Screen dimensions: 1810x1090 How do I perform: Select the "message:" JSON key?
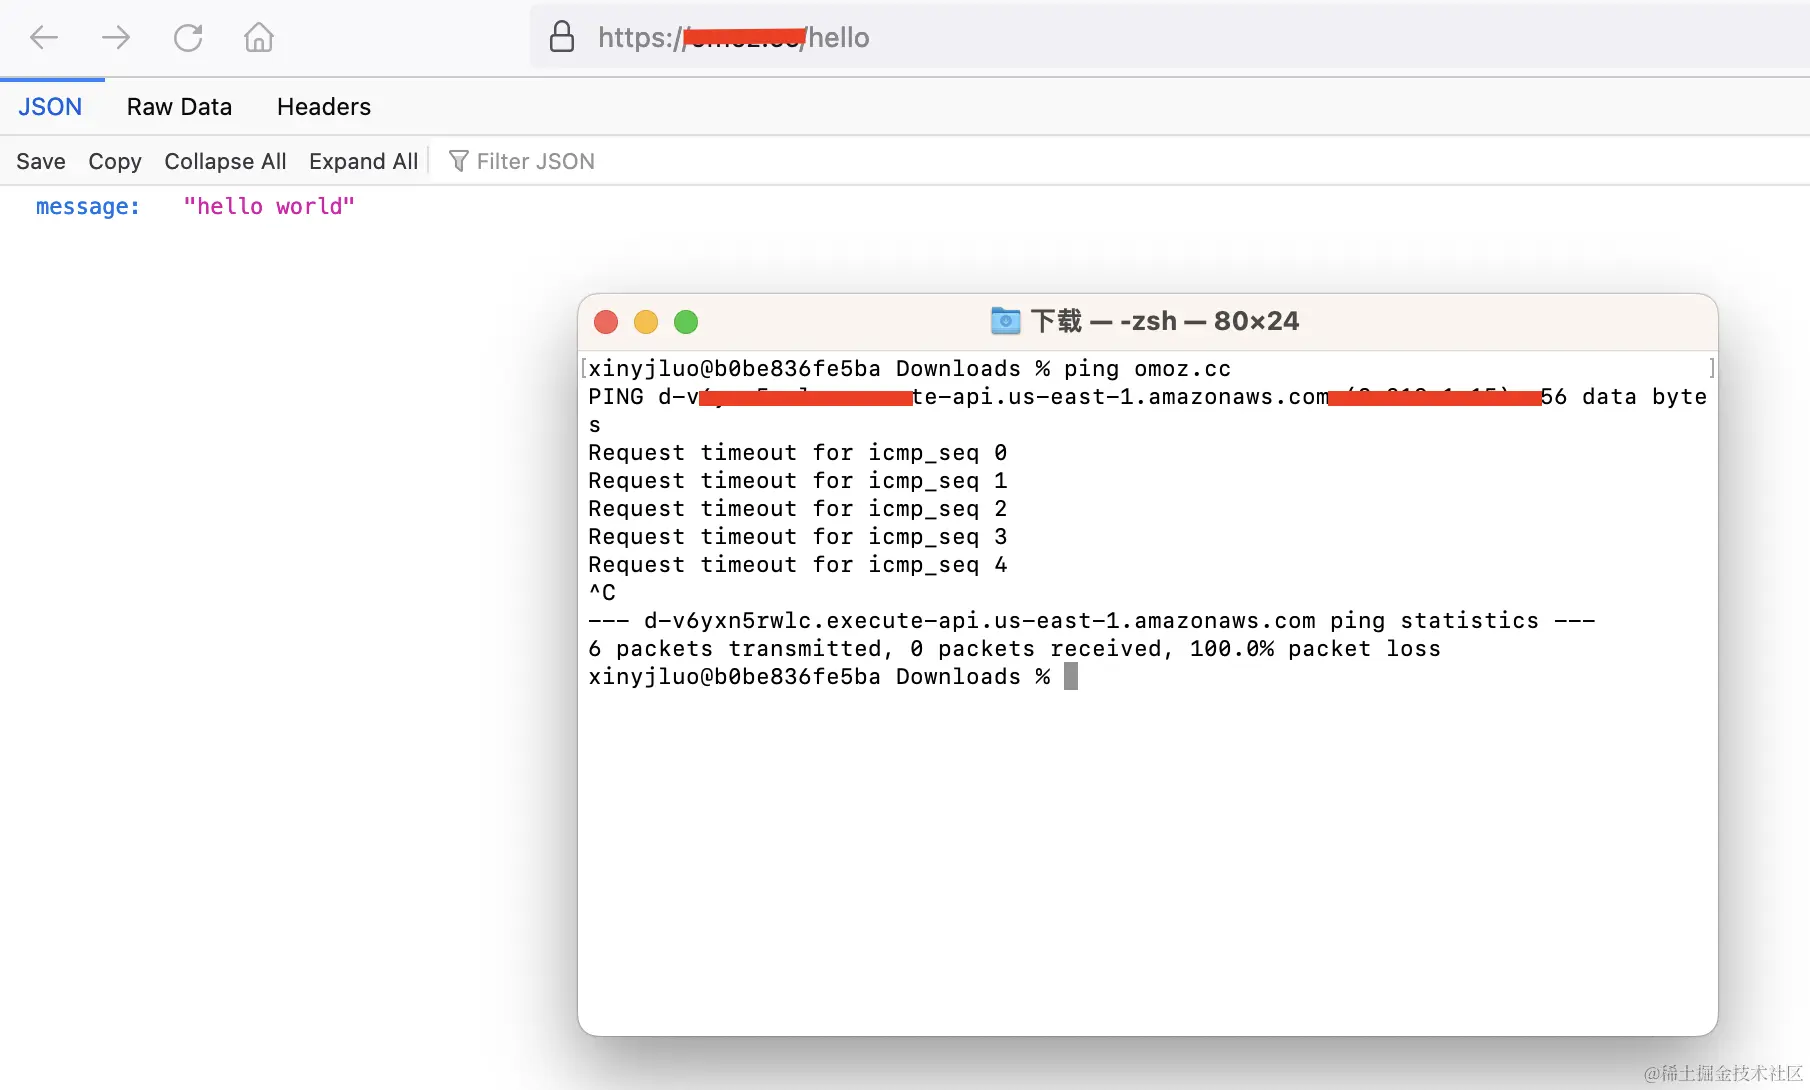tap(88, 206)
